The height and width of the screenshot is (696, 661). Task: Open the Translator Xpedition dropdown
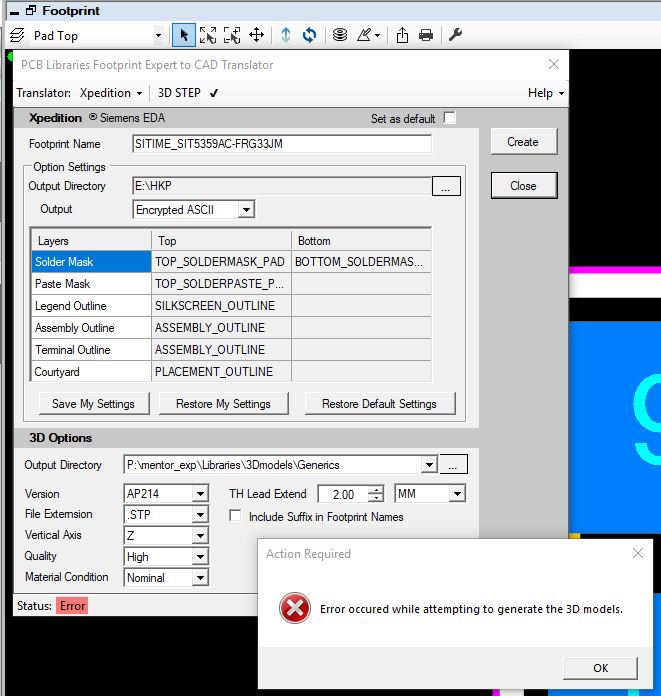click(x=111, y=93)
